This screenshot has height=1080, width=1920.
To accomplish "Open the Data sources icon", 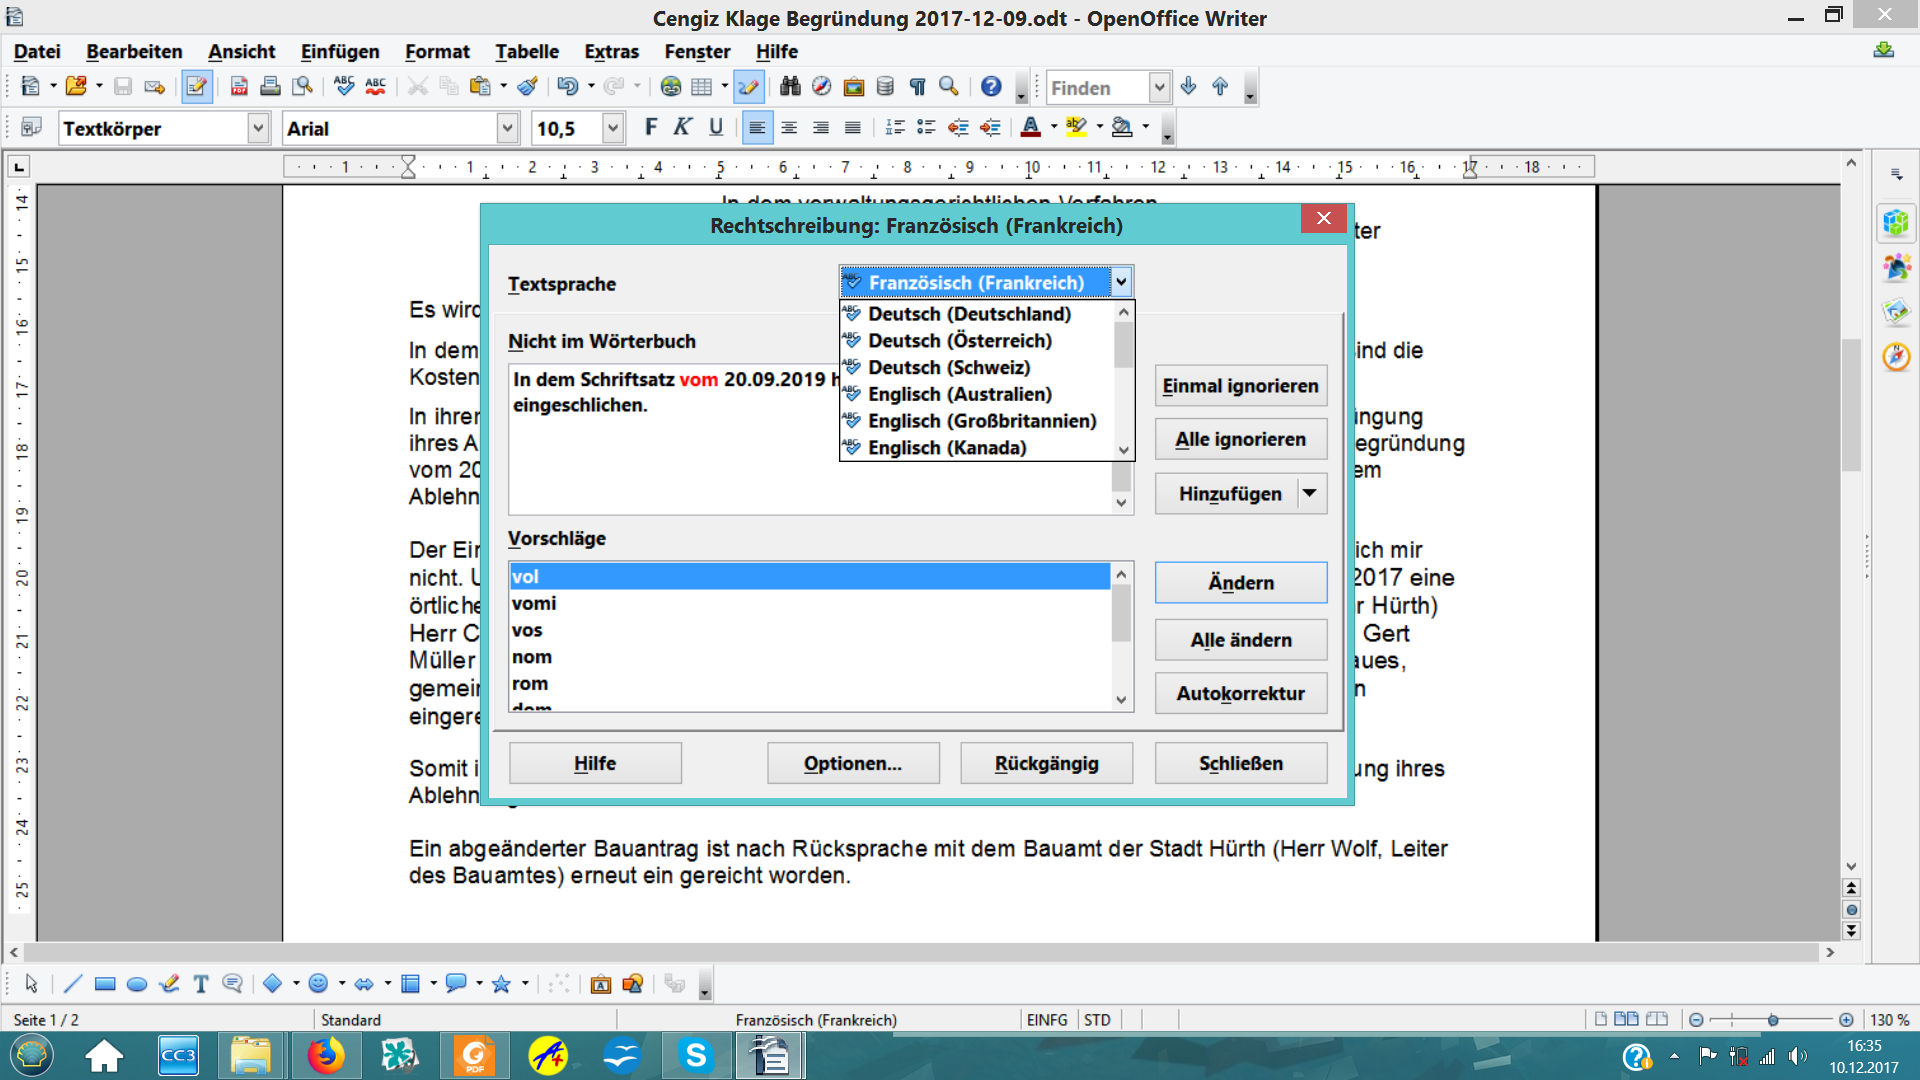I will [885, 87].
